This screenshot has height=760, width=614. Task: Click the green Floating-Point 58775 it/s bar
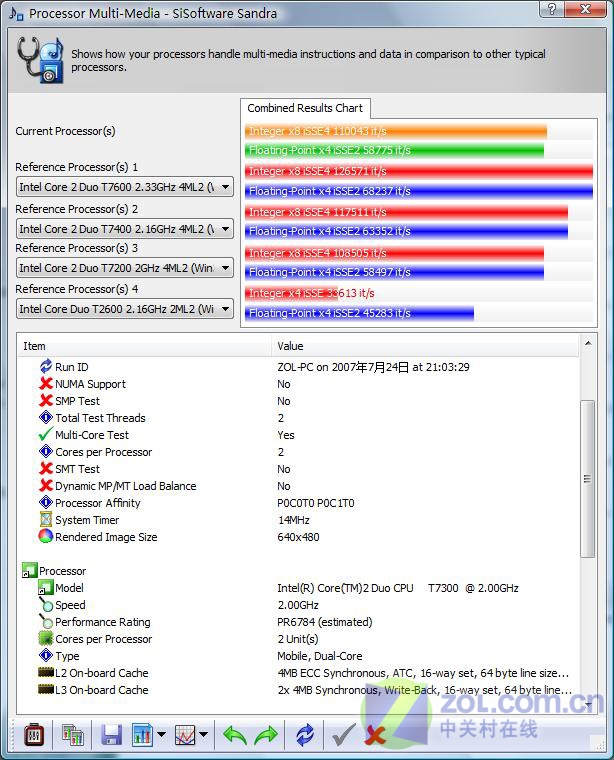[394, 150]
